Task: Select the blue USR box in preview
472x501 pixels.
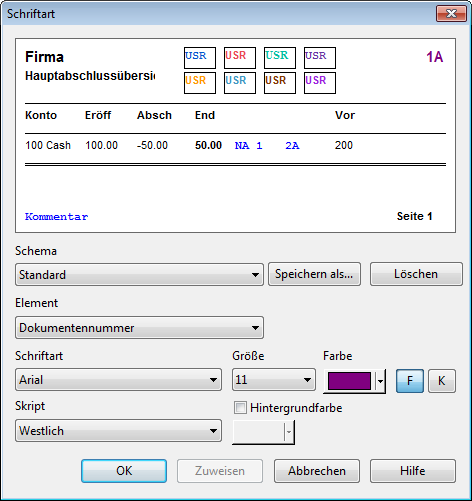Action: (x=200, y=58)
